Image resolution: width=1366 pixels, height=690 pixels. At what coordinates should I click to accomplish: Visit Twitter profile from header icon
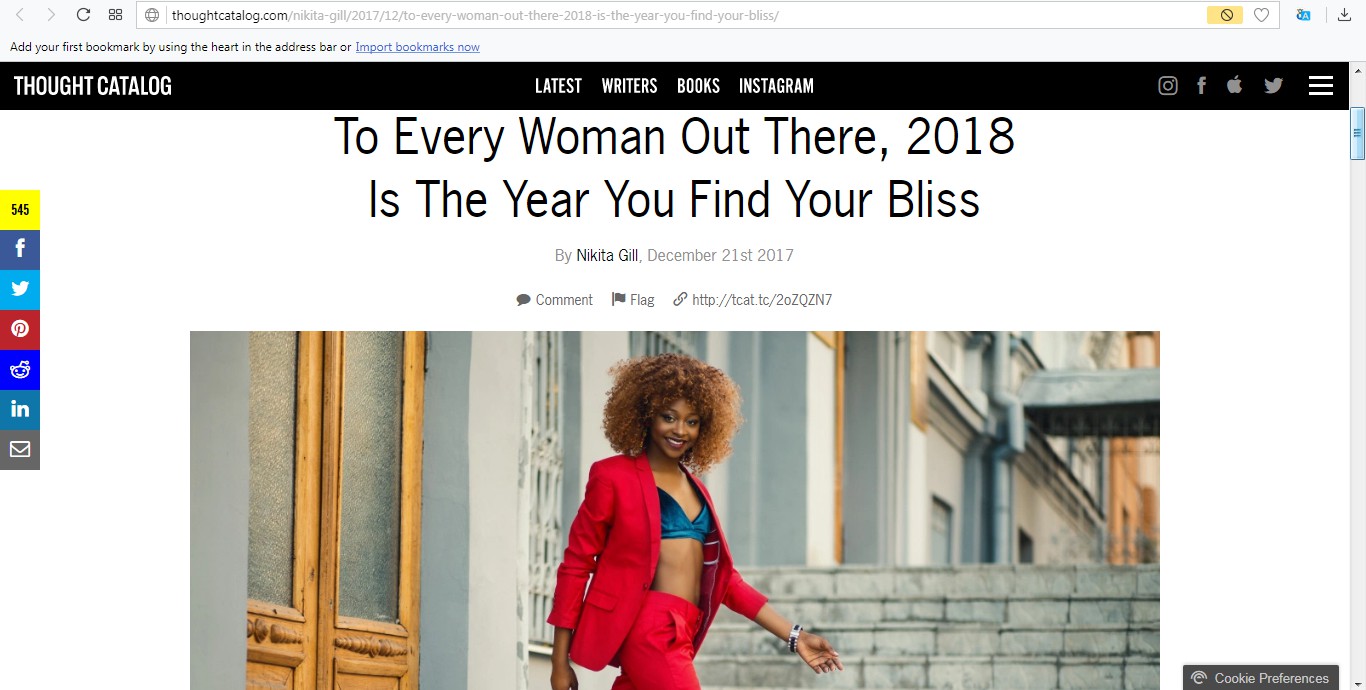[1273, 86]
